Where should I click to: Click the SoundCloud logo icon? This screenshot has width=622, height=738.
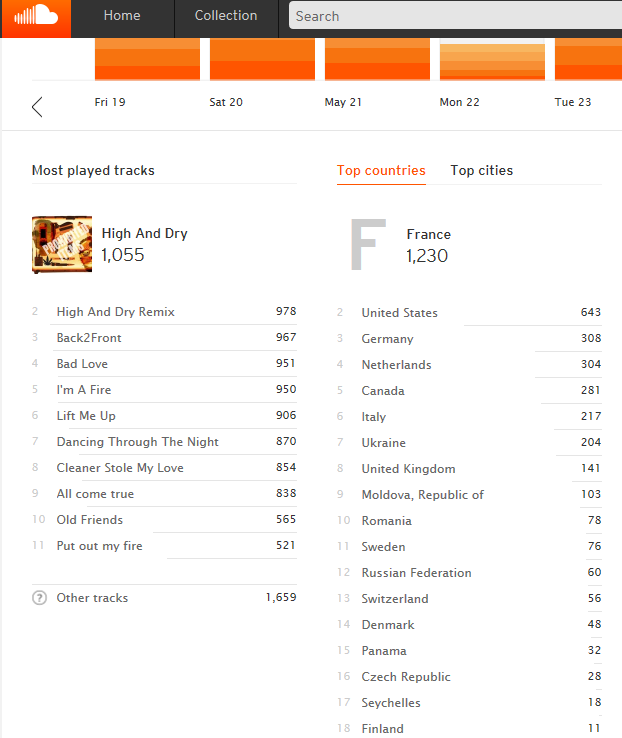[x=36, y=17]
